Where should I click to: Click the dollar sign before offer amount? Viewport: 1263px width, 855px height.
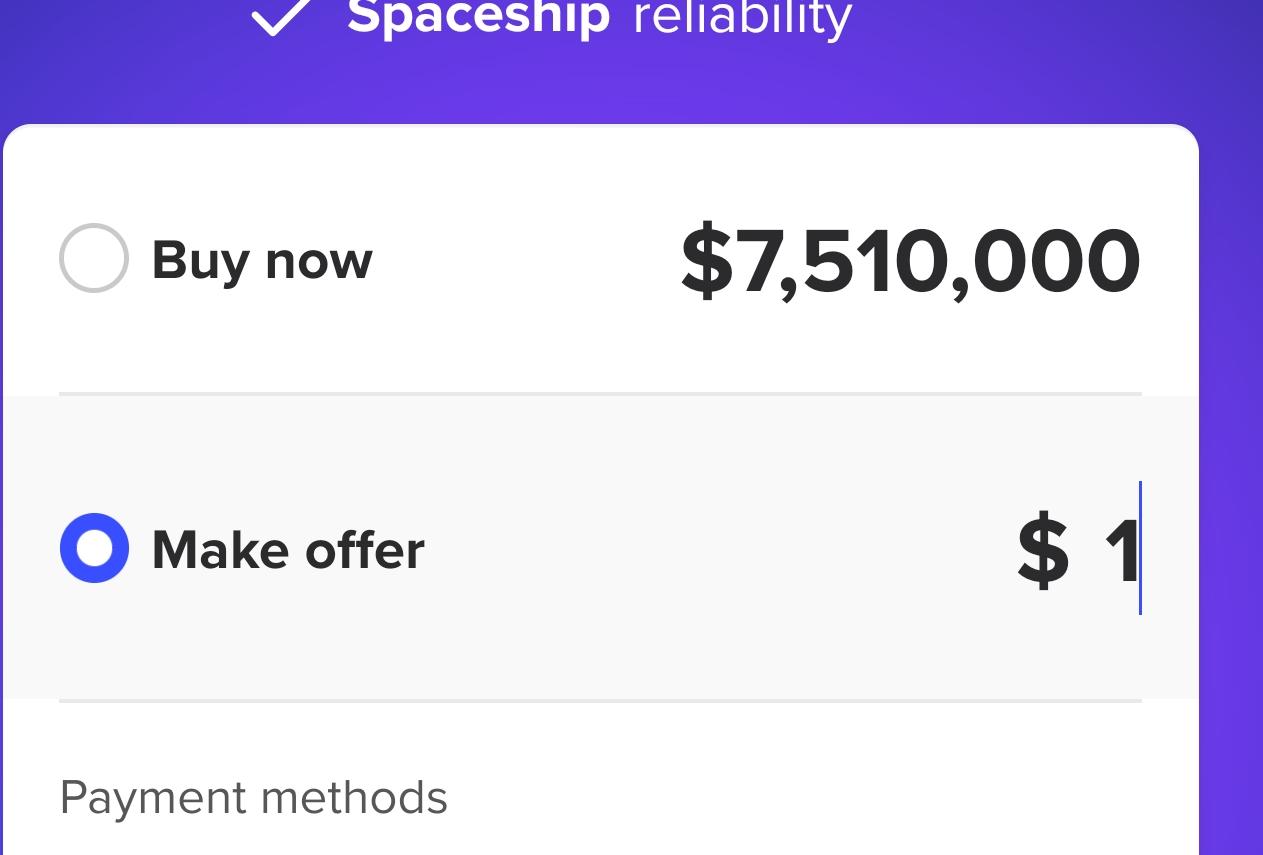point(1043,550)
